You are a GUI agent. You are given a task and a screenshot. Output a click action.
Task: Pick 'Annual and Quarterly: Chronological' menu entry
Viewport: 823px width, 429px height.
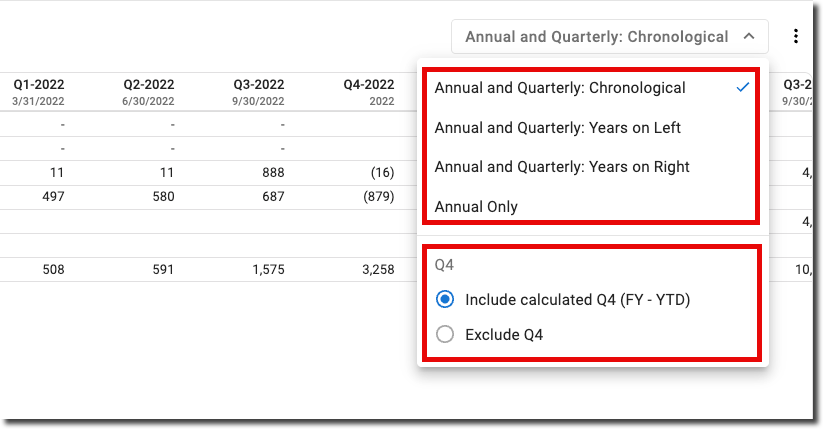[x=560, y=88]
